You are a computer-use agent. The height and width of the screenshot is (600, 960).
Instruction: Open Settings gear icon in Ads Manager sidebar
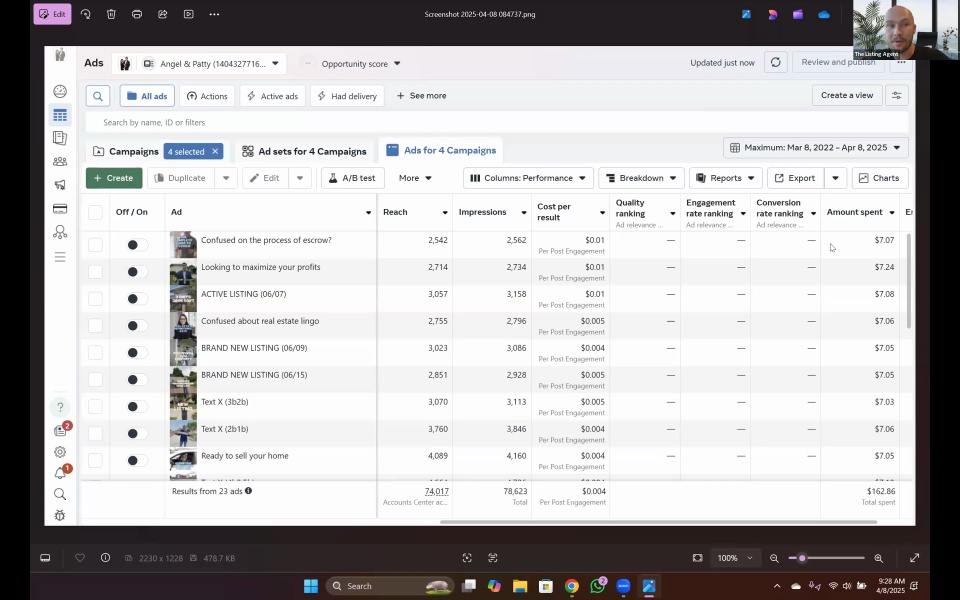(60, 452)
